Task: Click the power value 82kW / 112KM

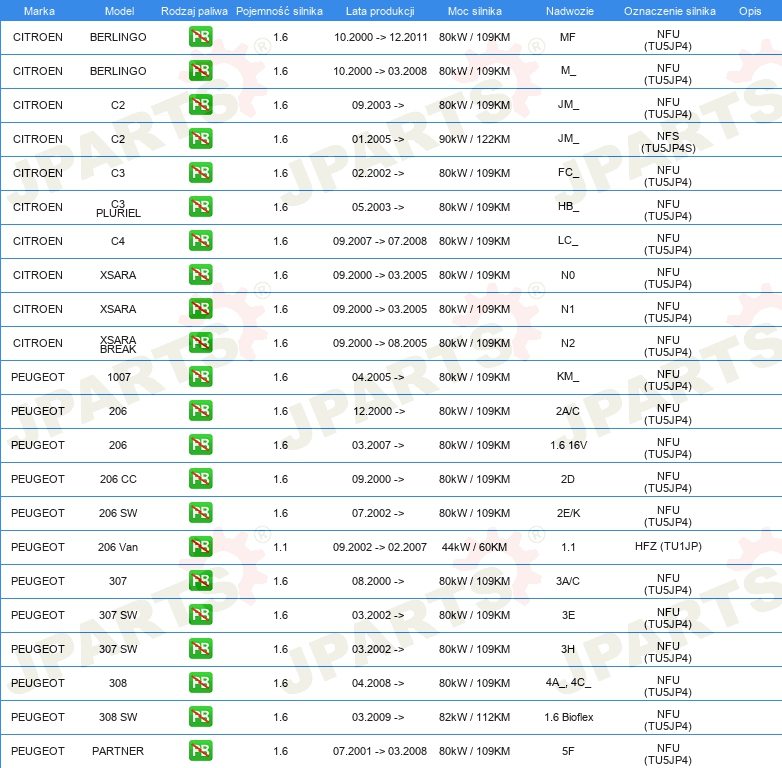Action: click(474, 717)
